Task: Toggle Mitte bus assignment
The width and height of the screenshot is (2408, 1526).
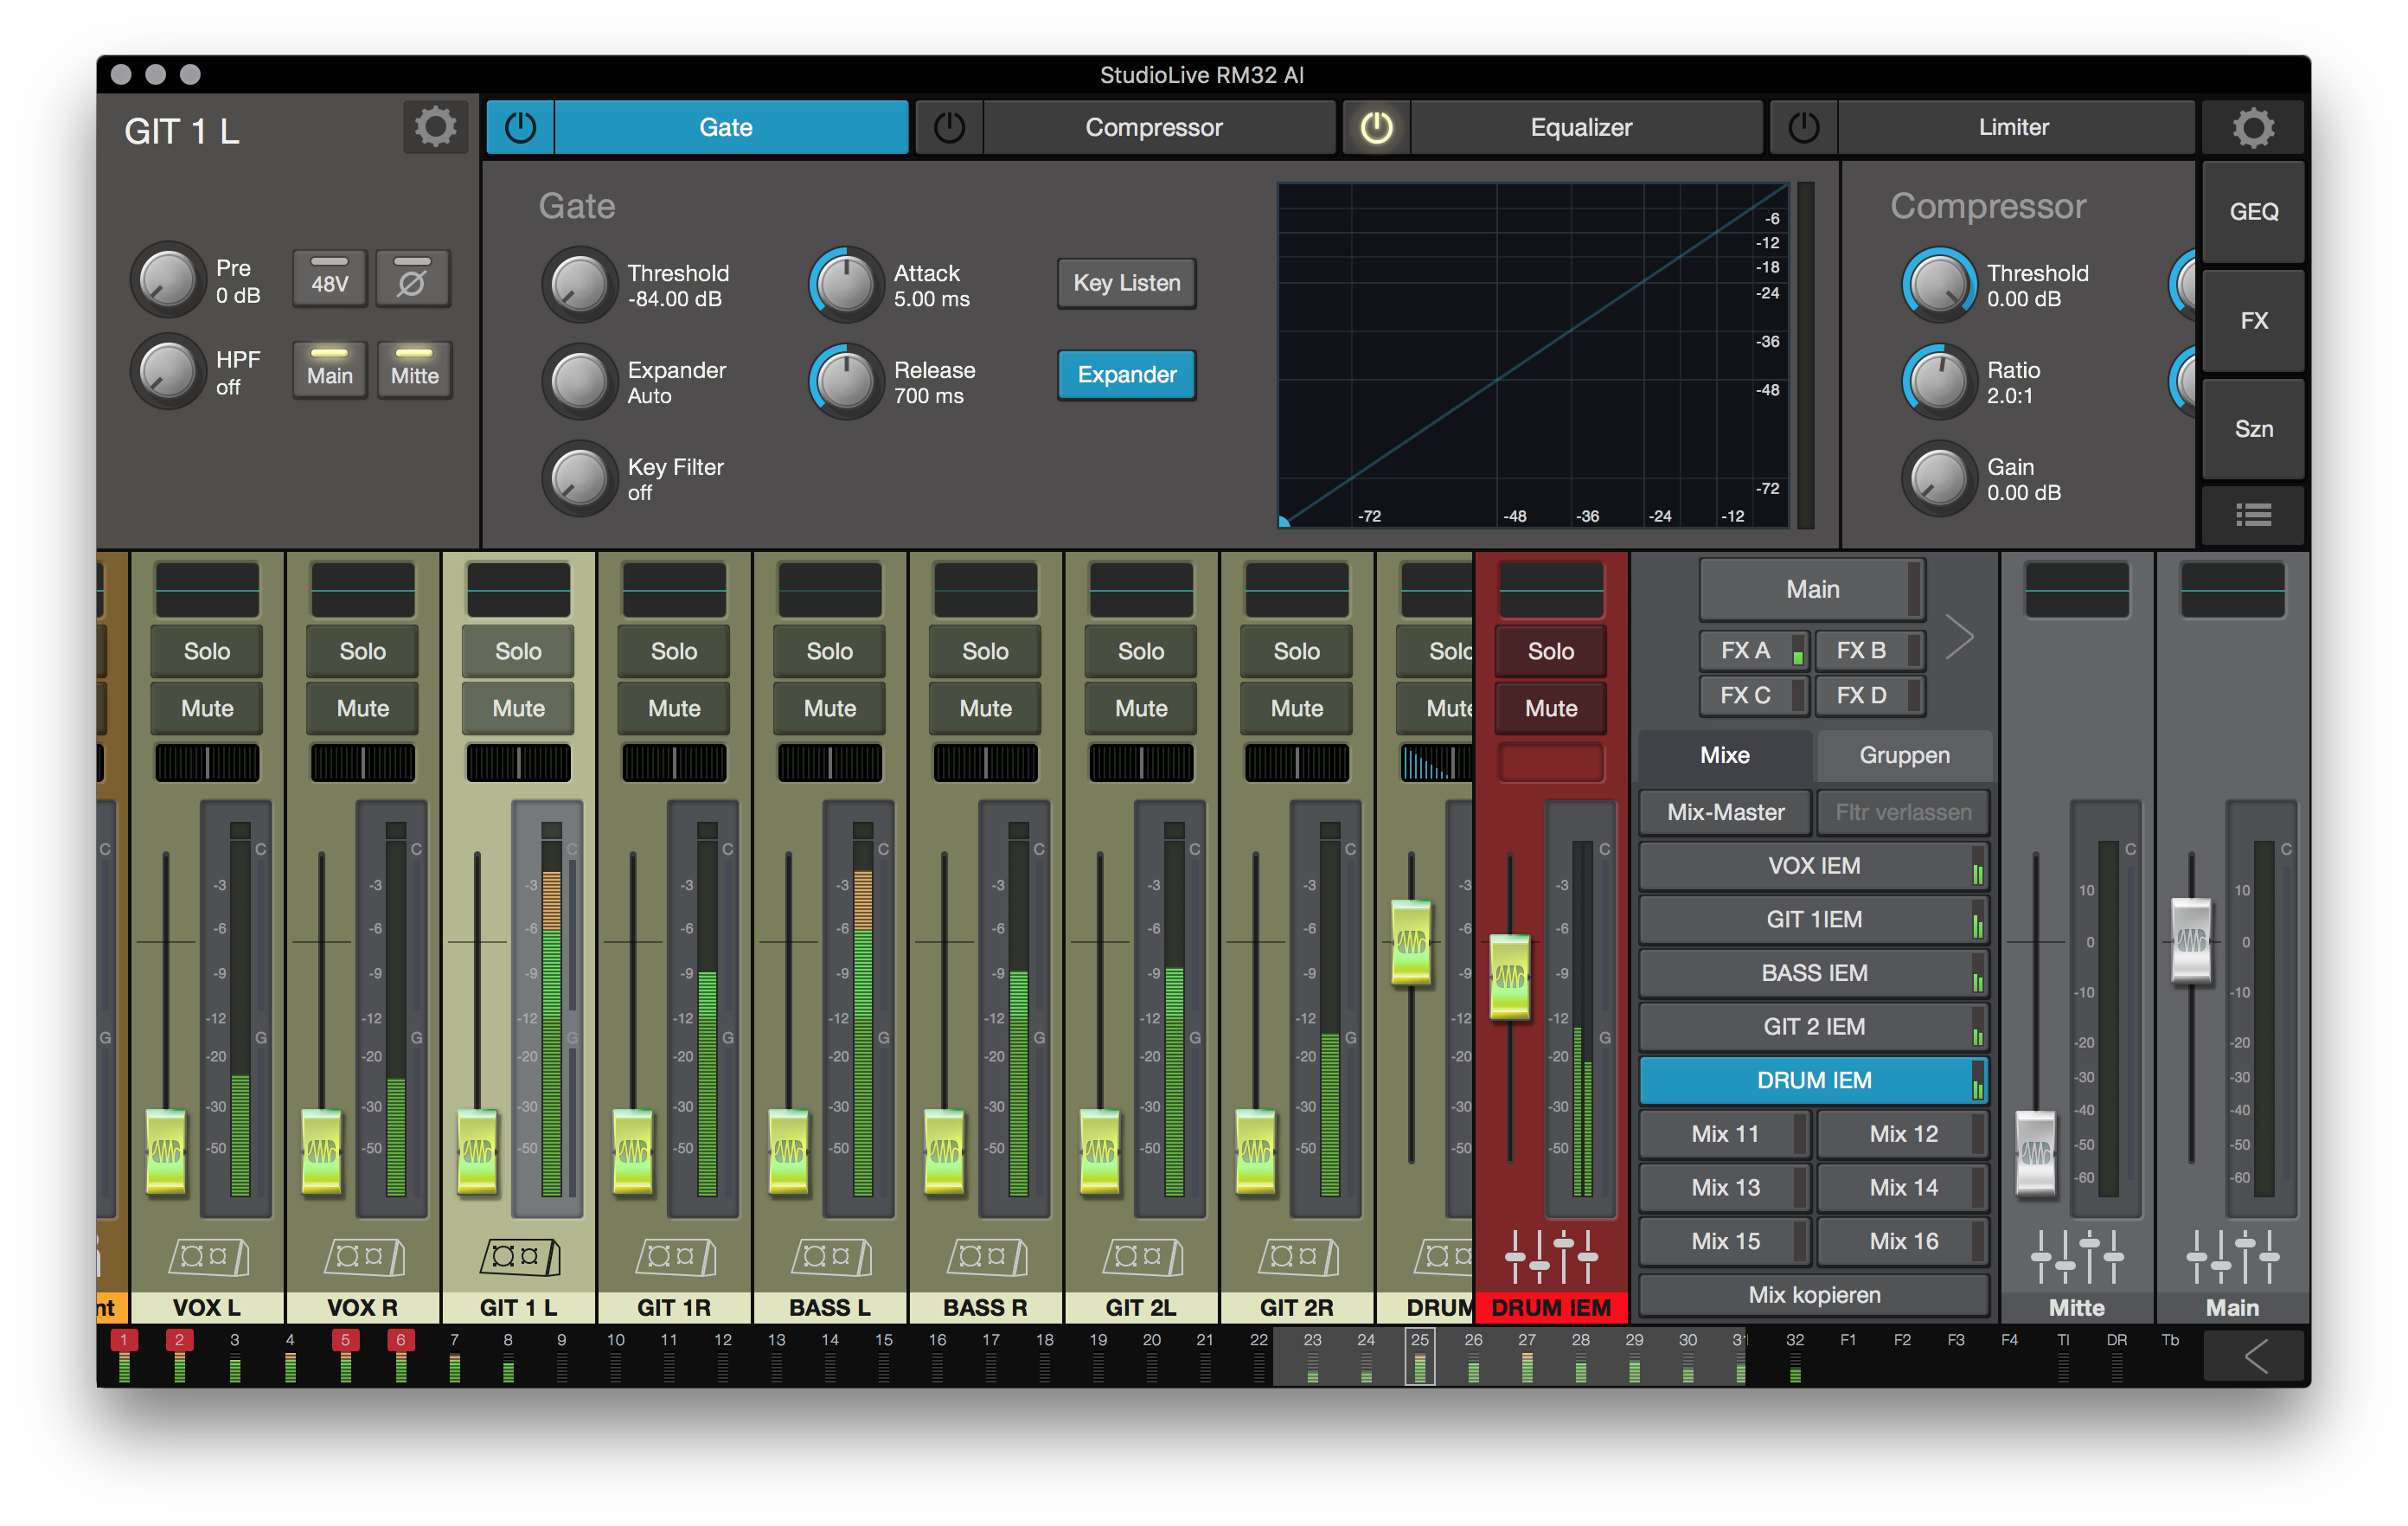Action: [414, 370]
